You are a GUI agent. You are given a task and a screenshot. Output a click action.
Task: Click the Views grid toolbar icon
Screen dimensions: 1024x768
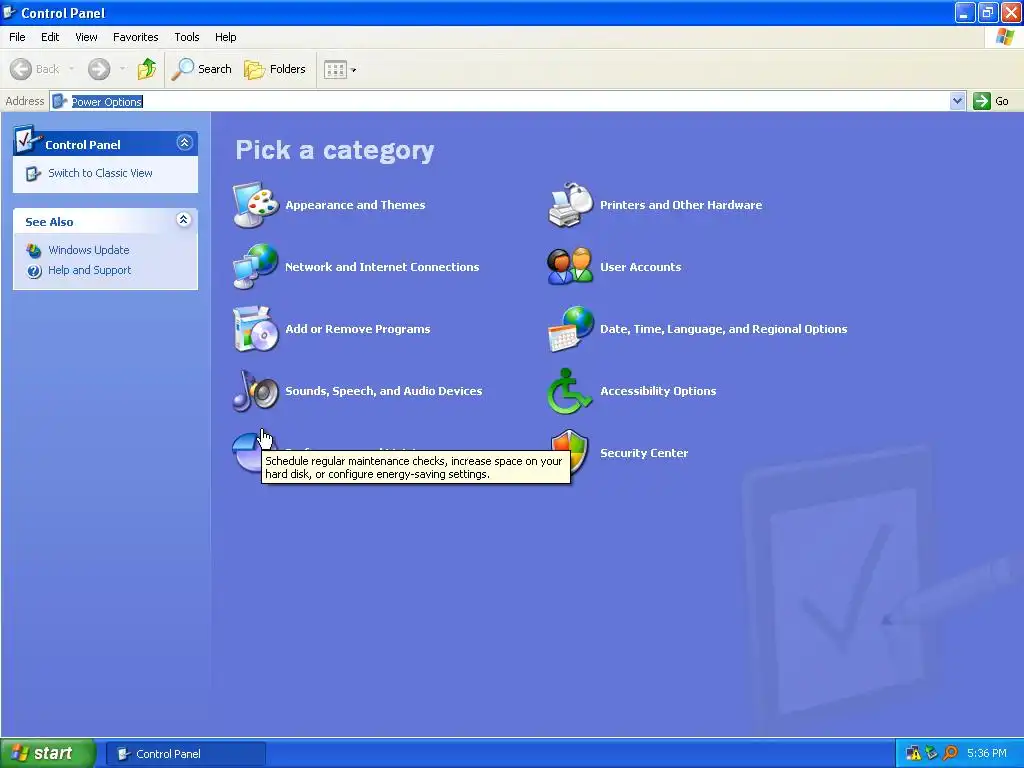click(335, 69)
